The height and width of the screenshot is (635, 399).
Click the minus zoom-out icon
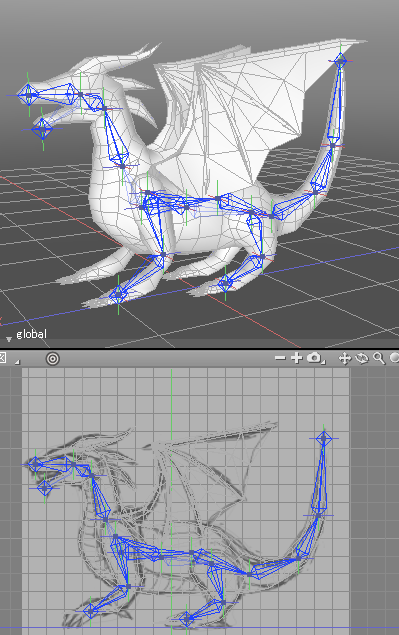pos(280,358)
